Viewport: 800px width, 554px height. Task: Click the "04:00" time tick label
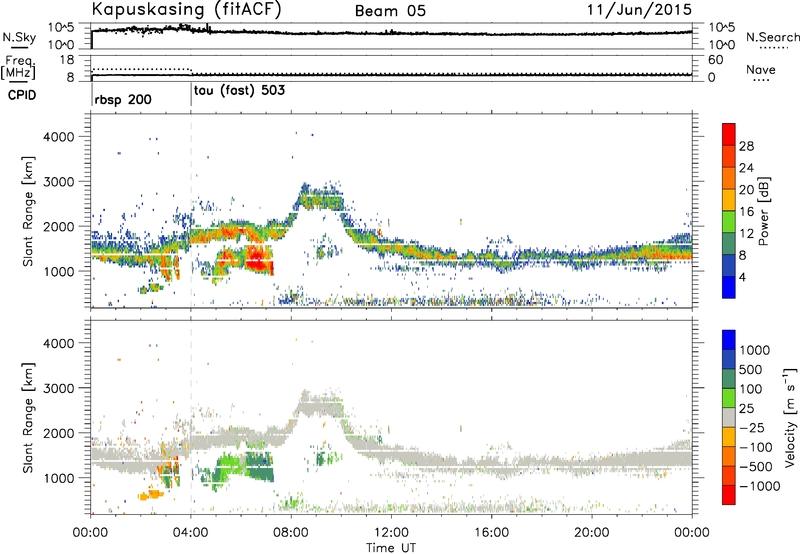[191, 533]
